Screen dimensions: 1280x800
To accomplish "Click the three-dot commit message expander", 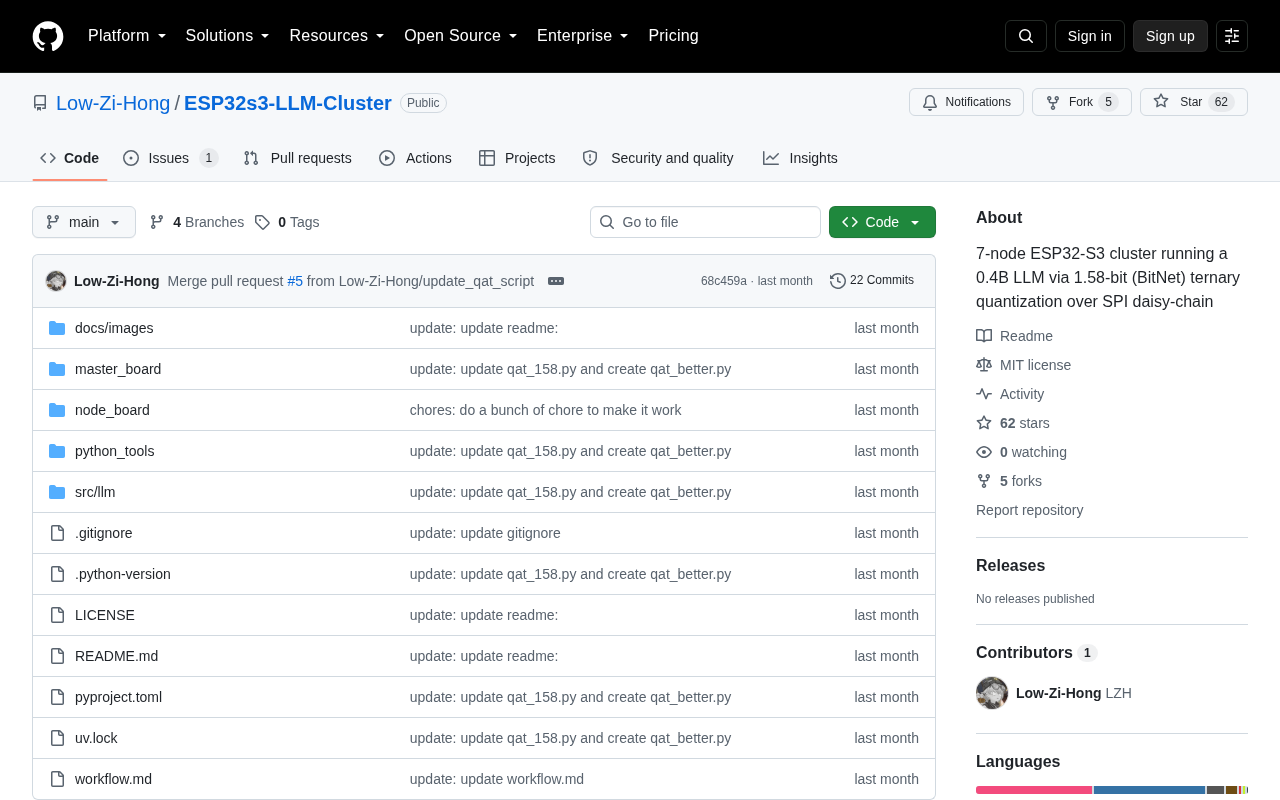I will click(x=556, y=281).
